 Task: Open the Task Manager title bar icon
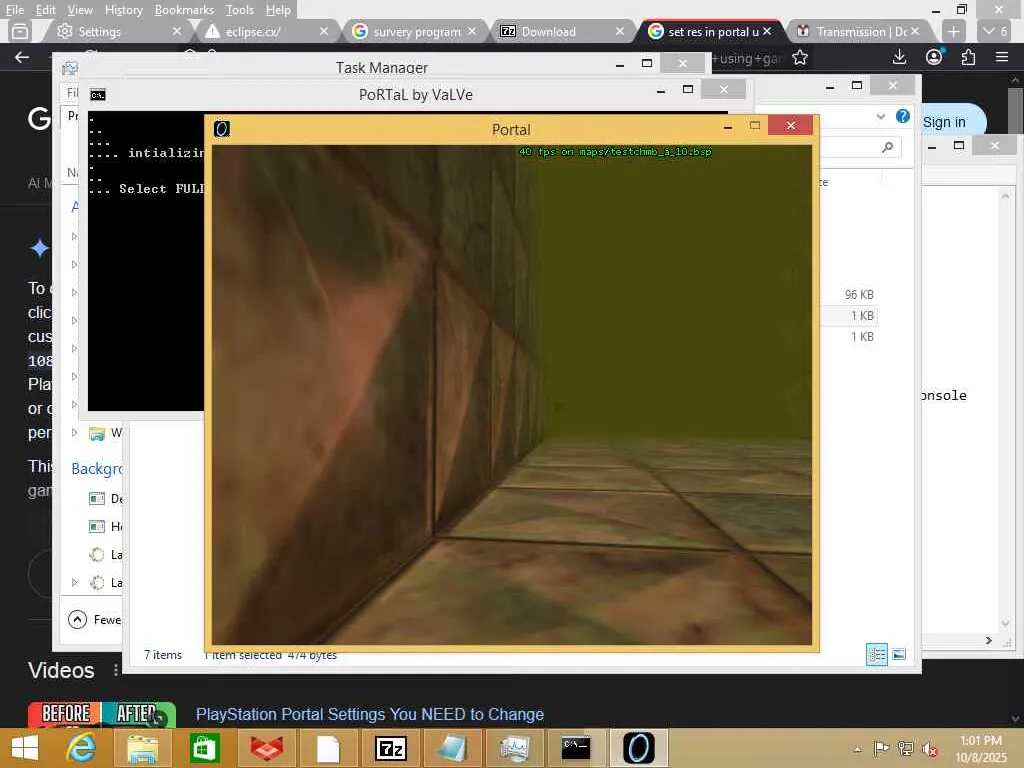(69, 68)
